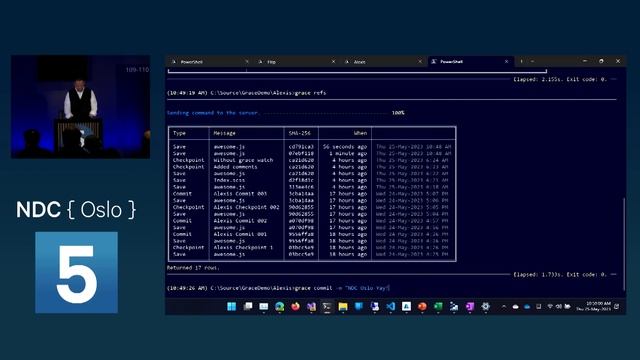The height and width of the screenshot is (360, 640).
Task: Click the 'Without grace watch' message
Action: click(x=243, y=160)
